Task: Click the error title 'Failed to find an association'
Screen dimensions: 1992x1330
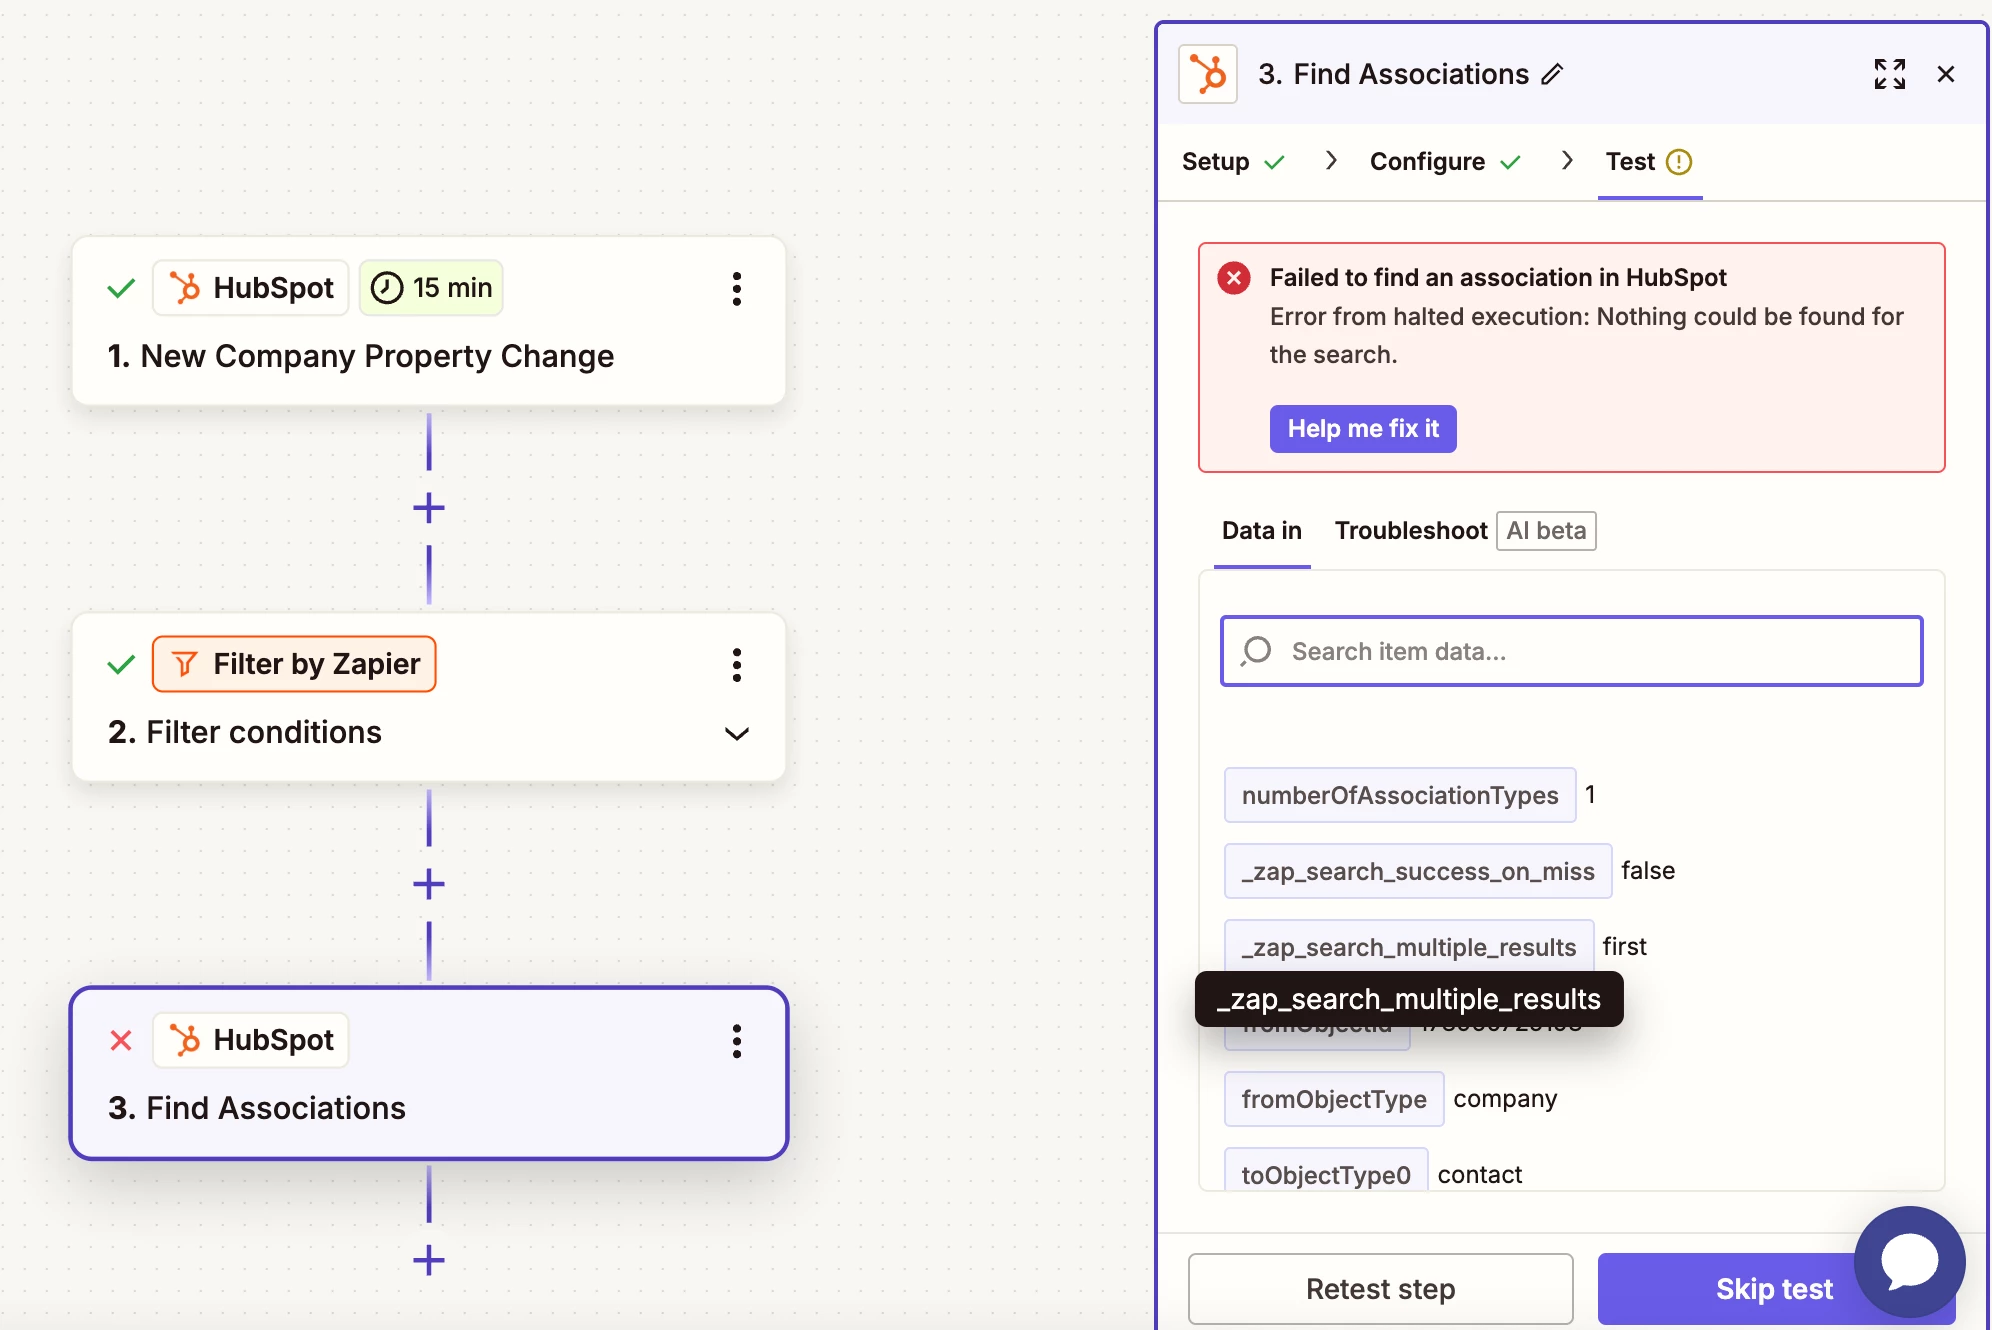Action: point(1498,278)
